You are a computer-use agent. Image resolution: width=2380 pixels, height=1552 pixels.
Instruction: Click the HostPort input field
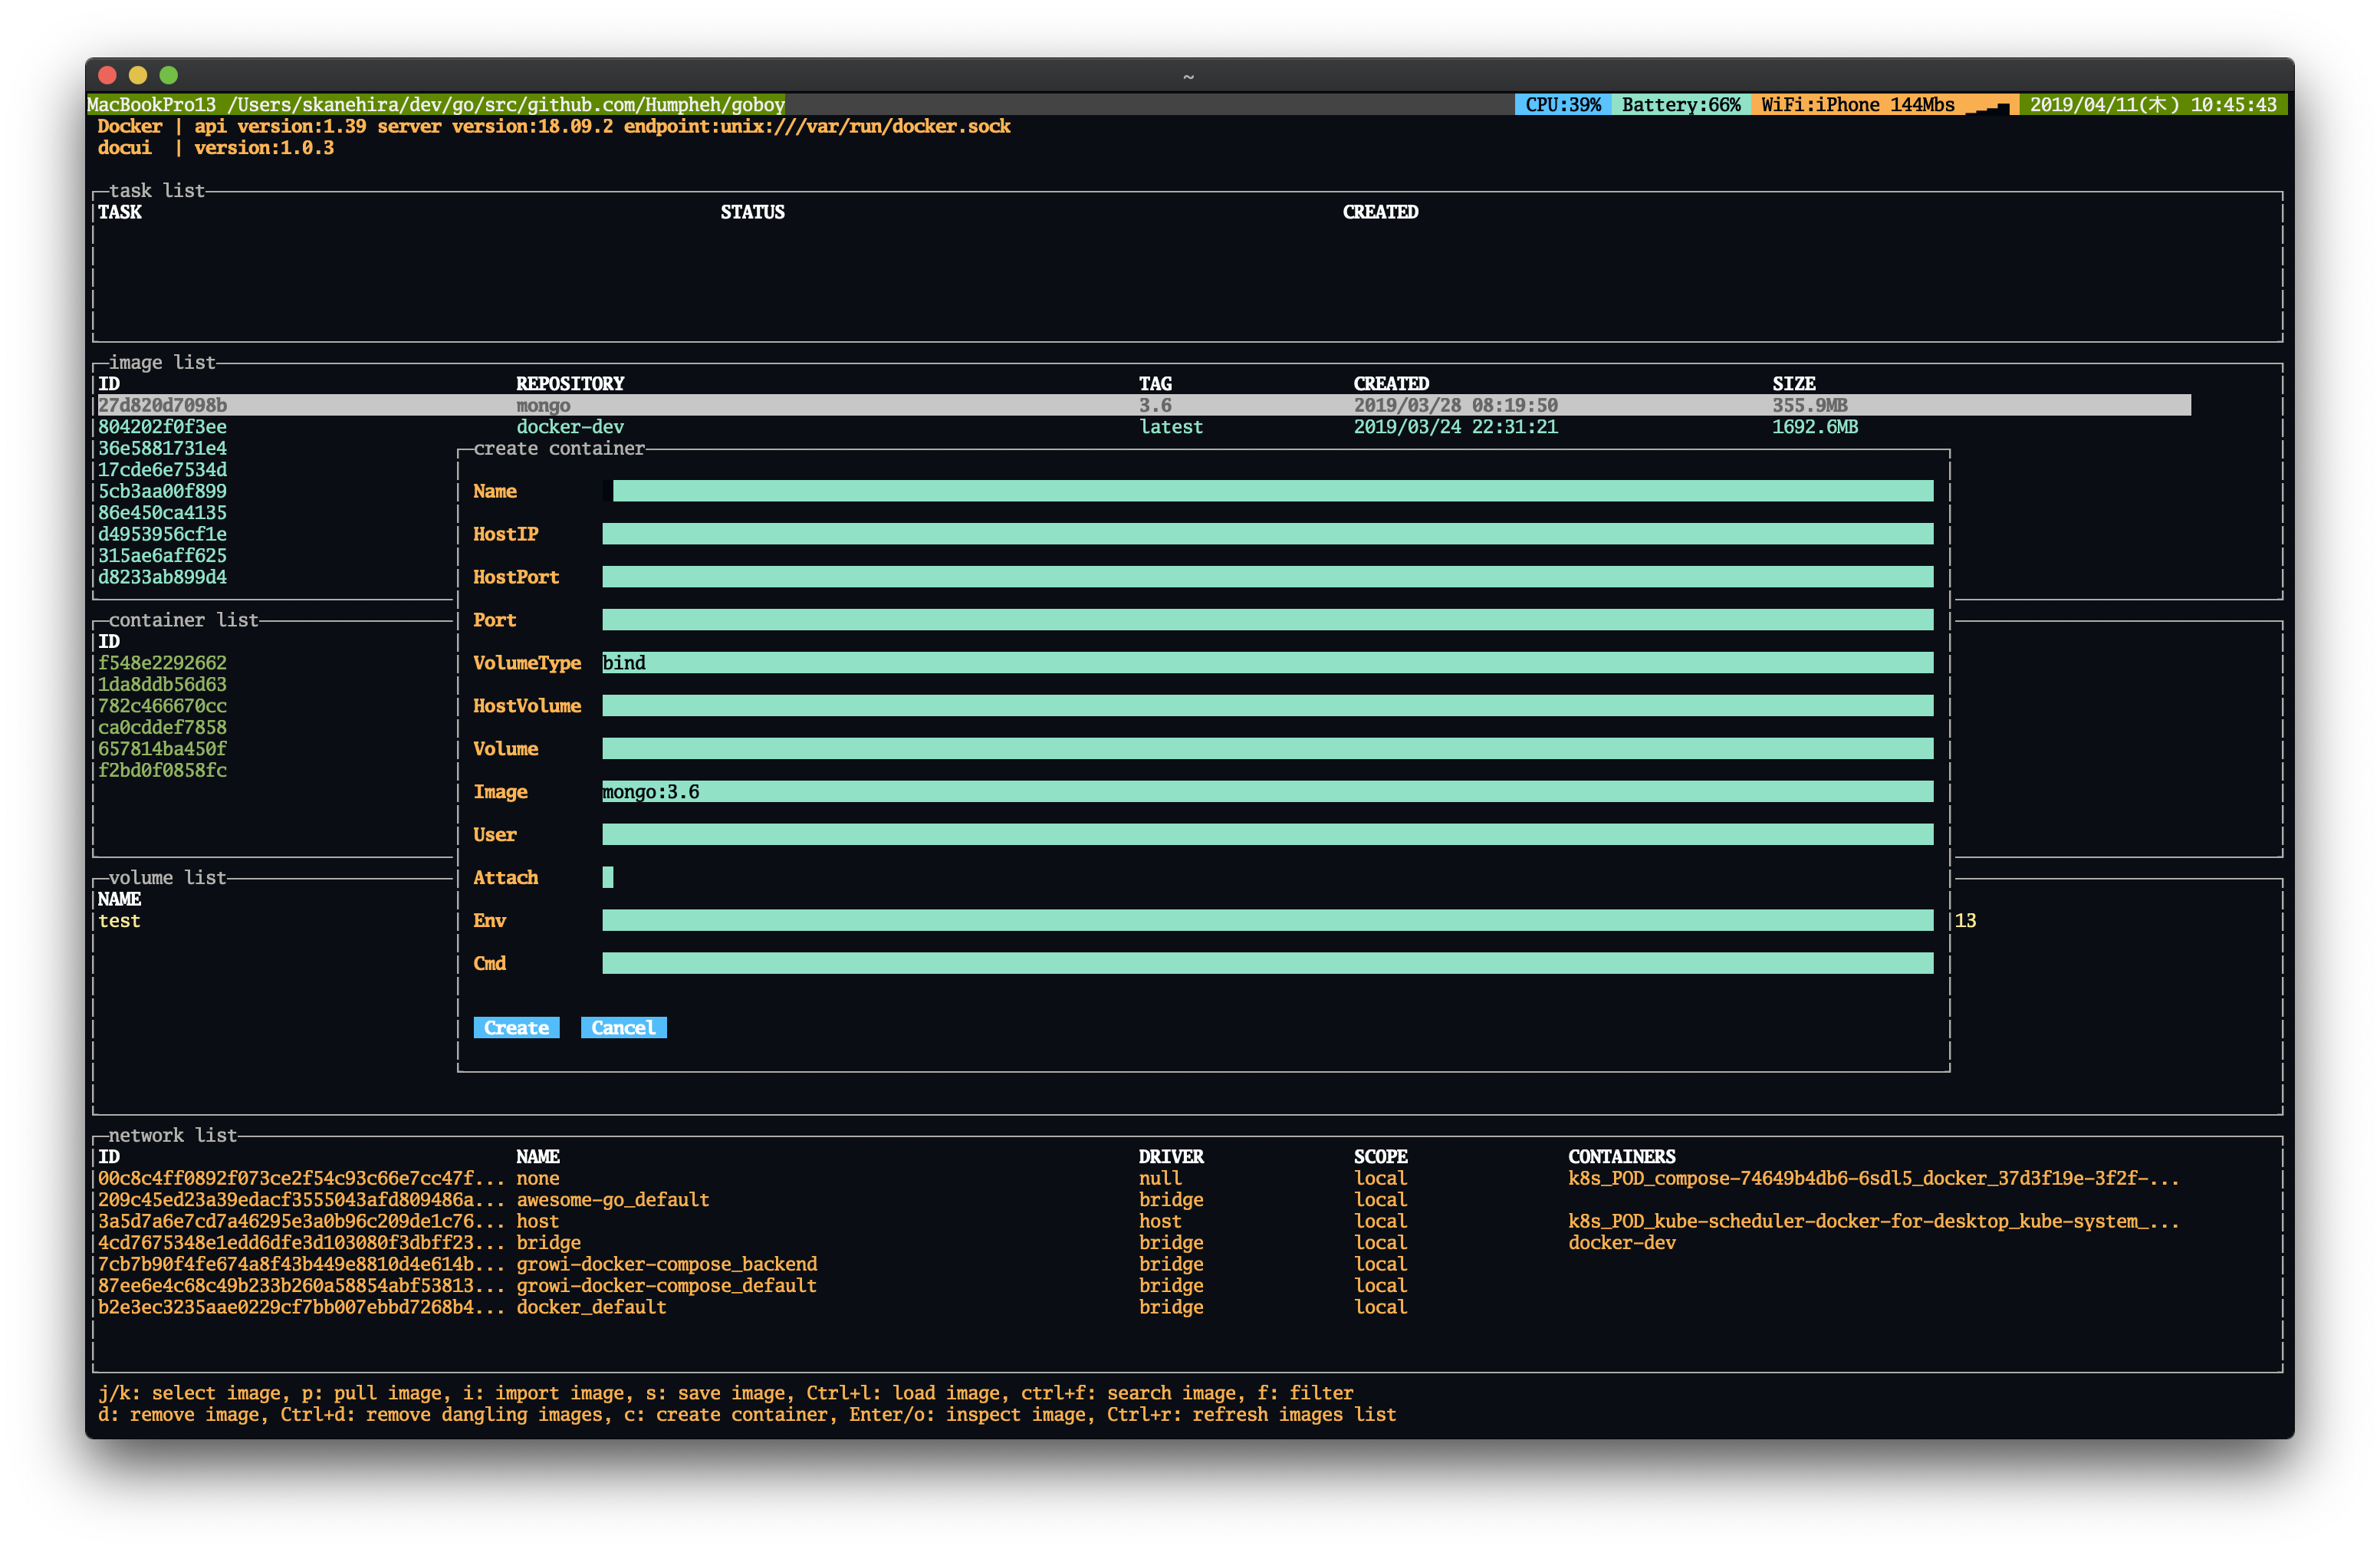tap(1267, 577)
